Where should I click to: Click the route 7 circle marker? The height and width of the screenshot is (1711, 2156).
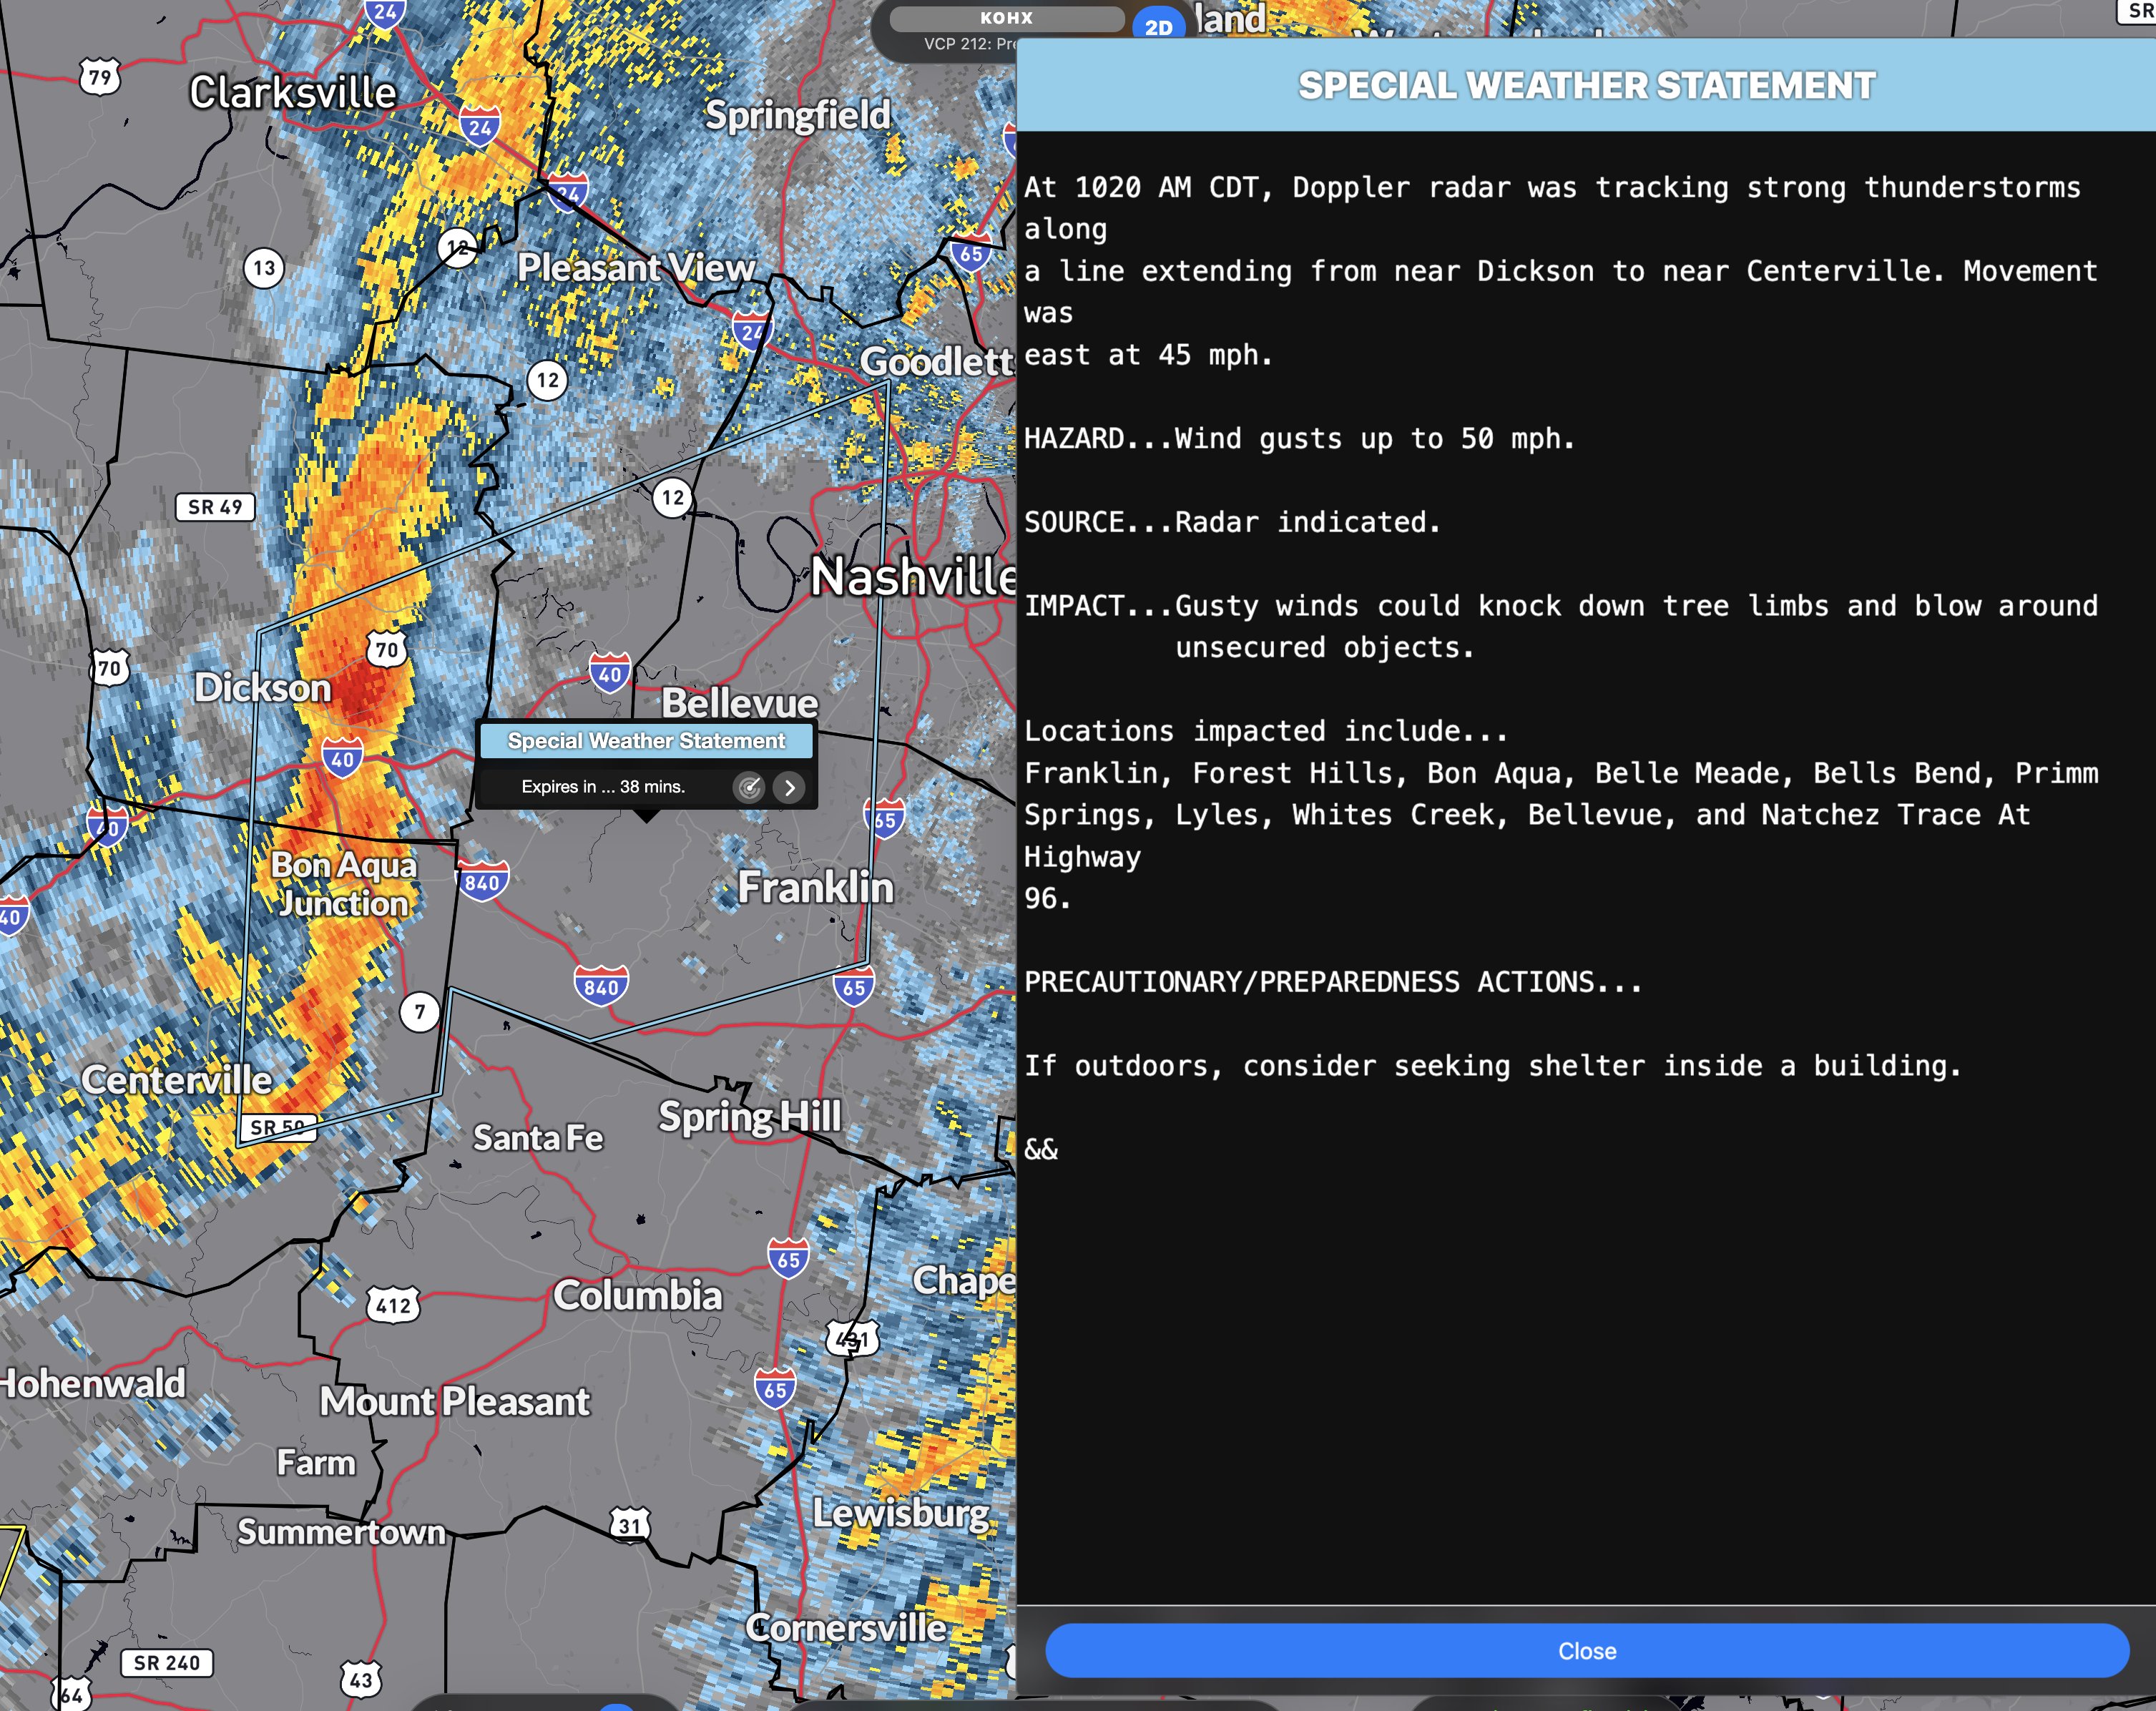click(x=420, y=1012)
